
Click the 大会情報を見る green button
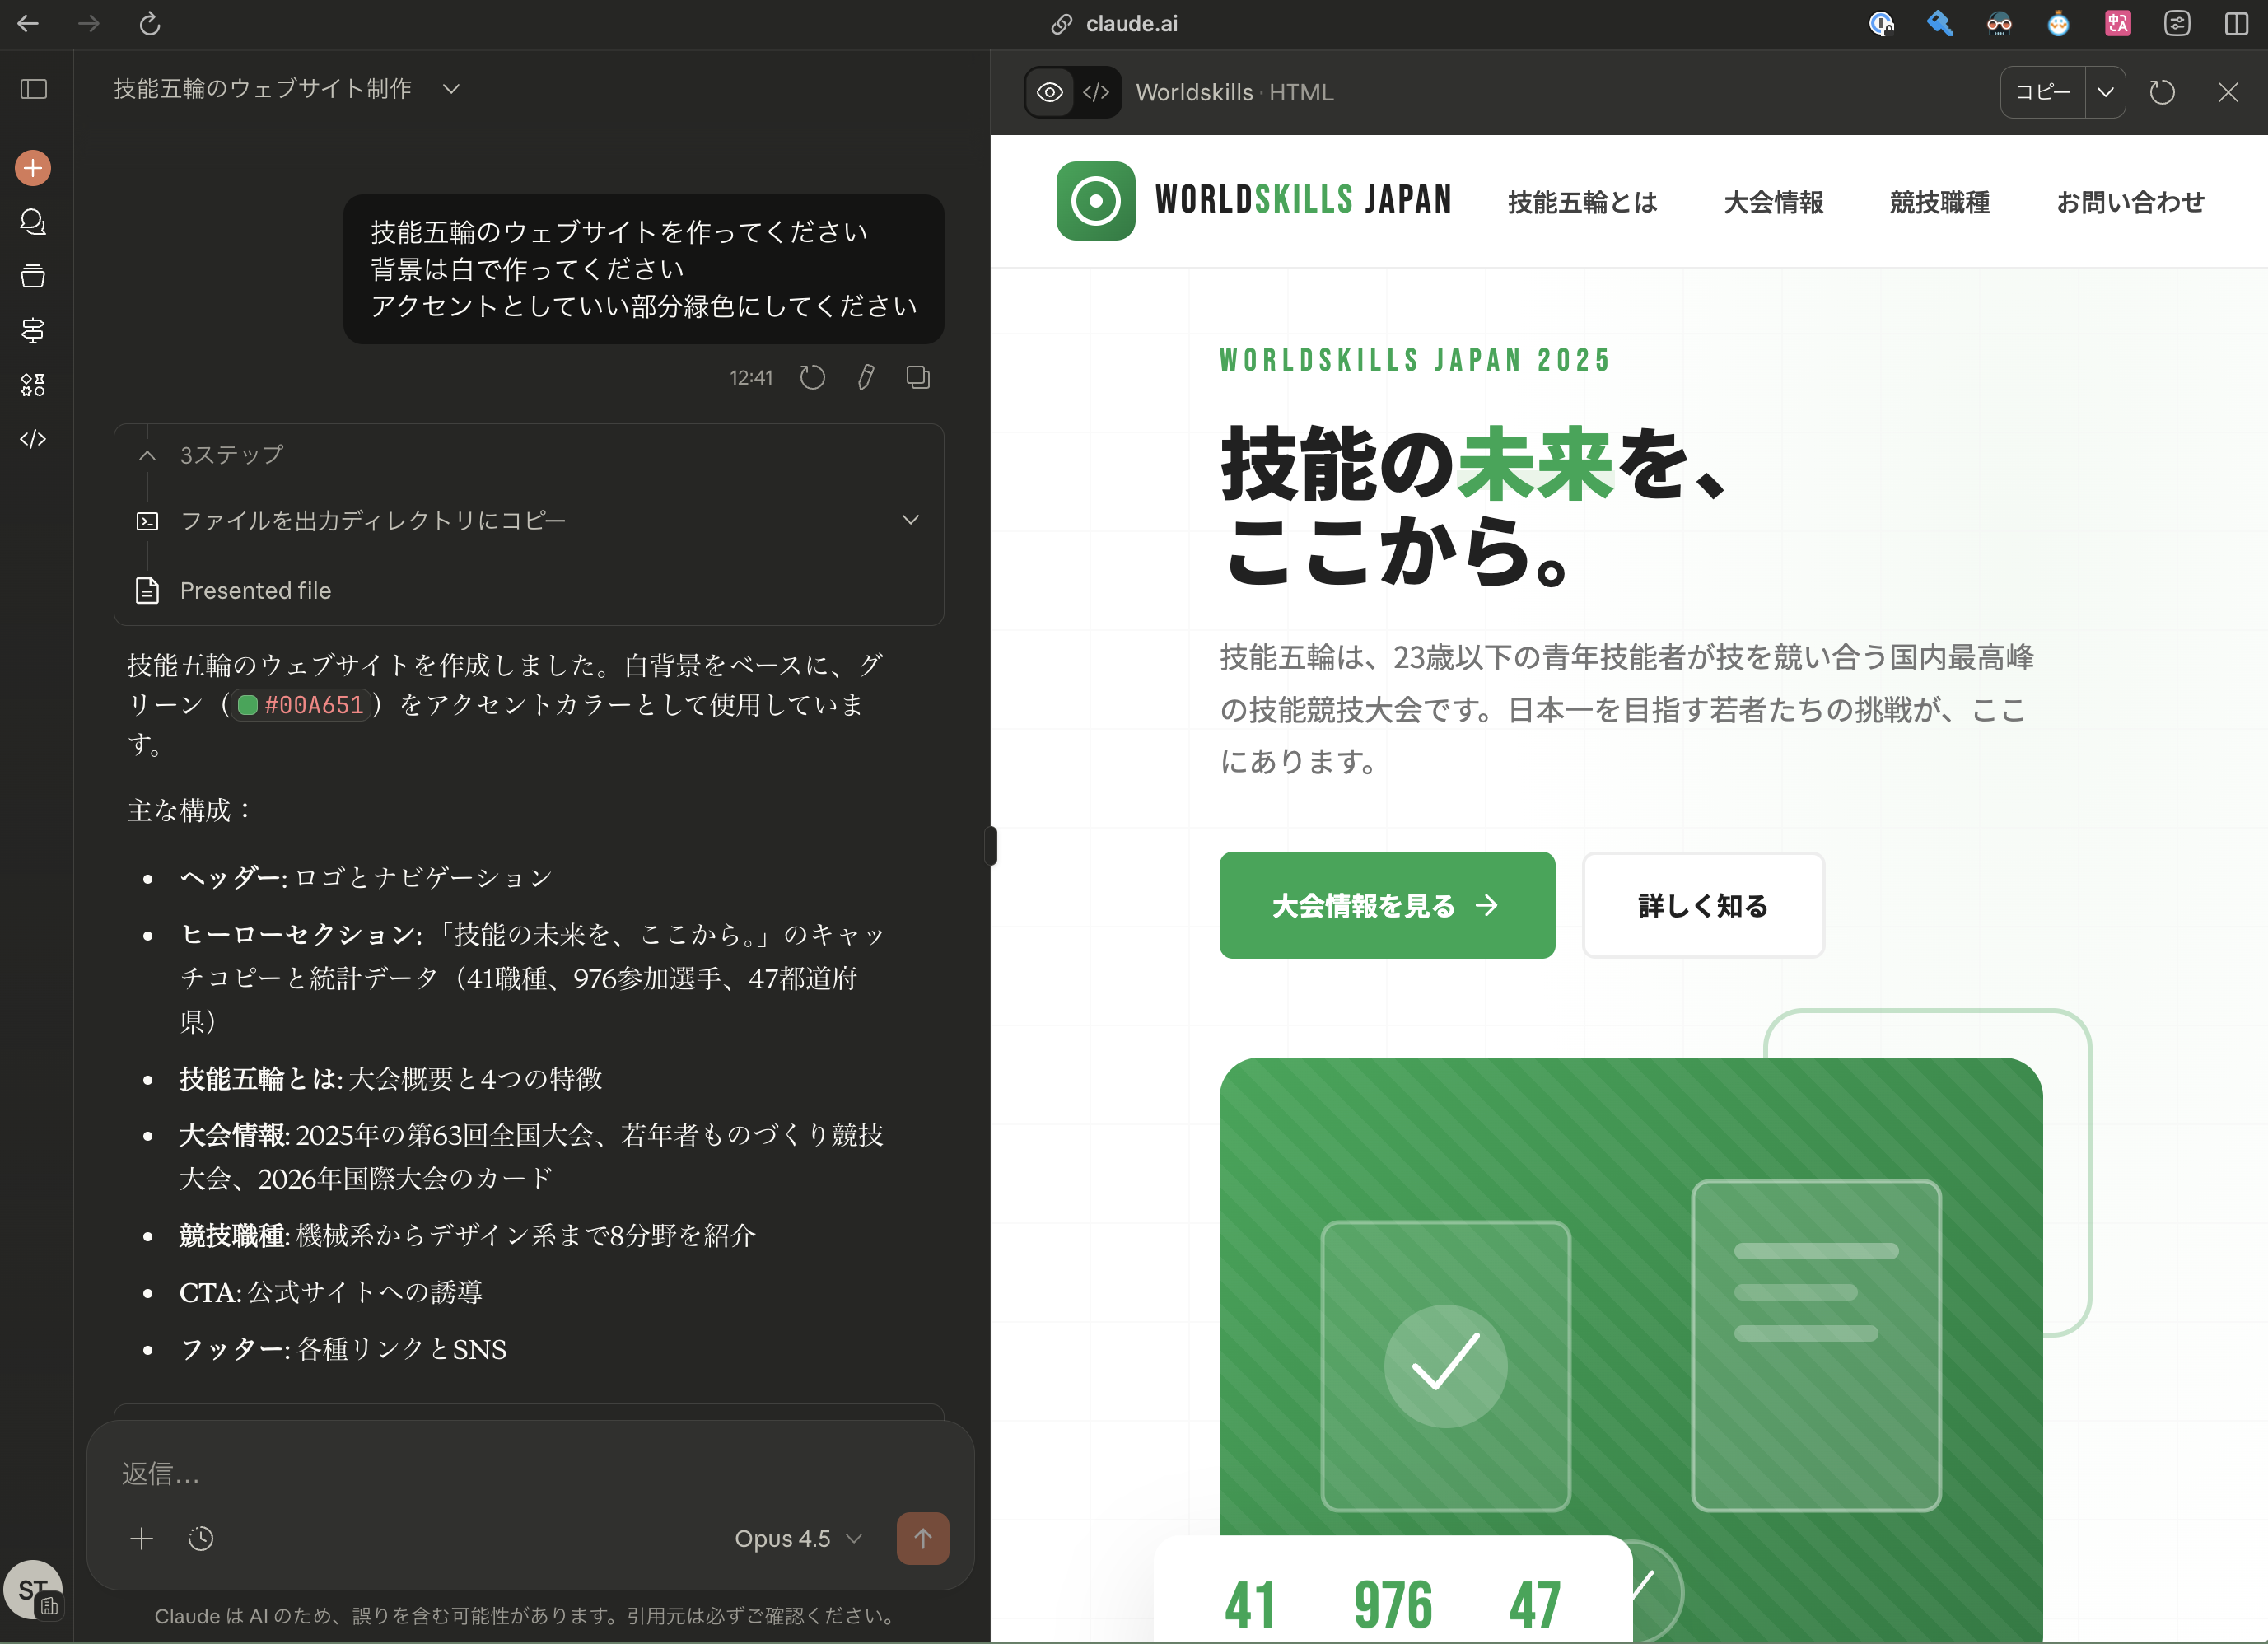coord(1387,905)
